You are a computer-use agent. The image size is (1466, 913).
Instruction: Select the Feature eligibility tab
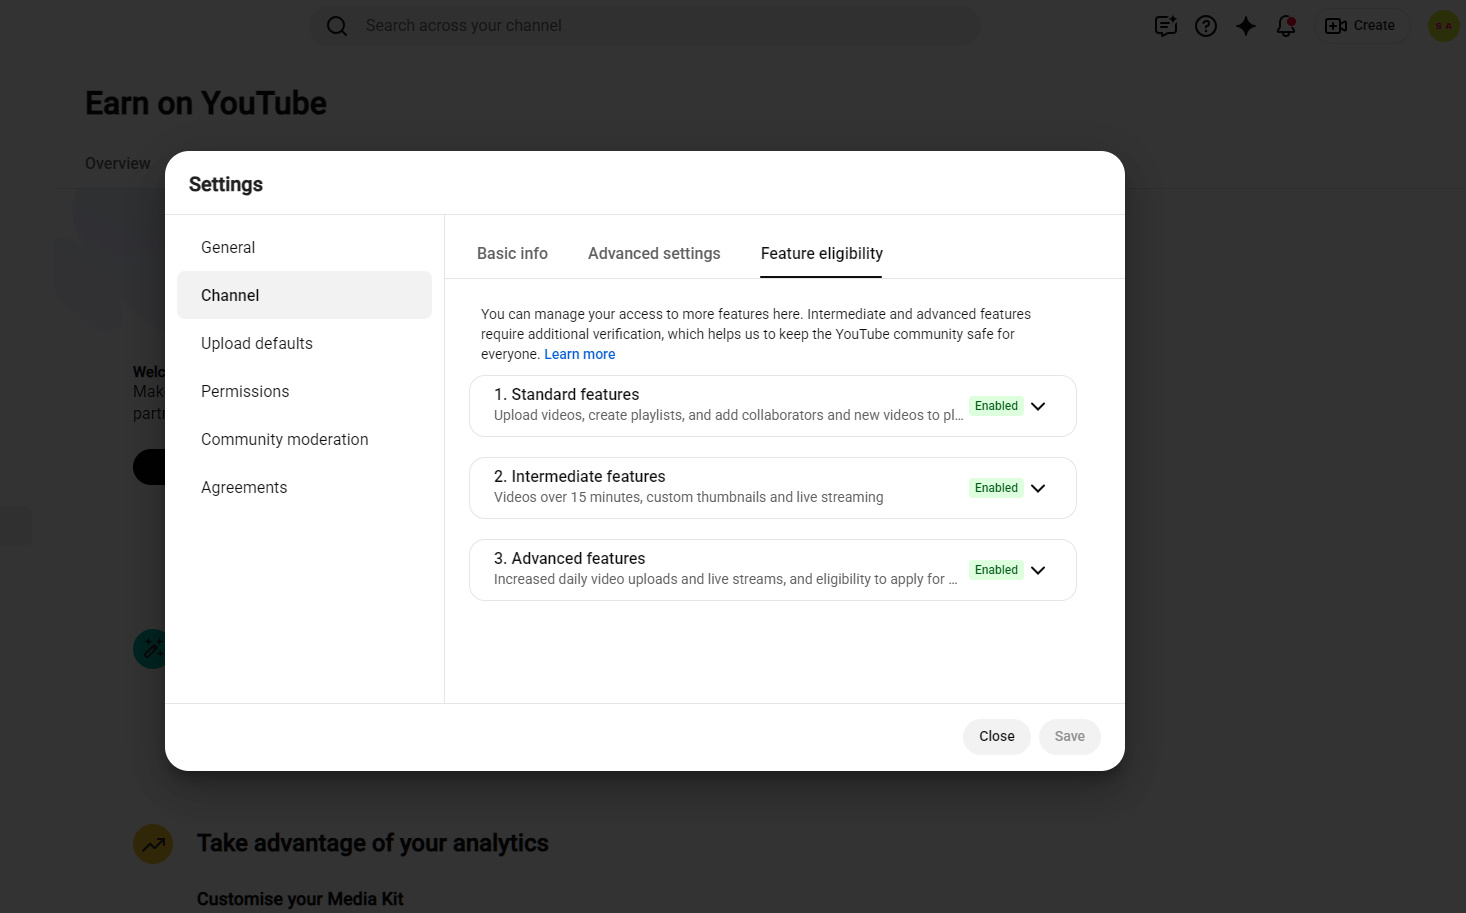(x=821, y=254)
